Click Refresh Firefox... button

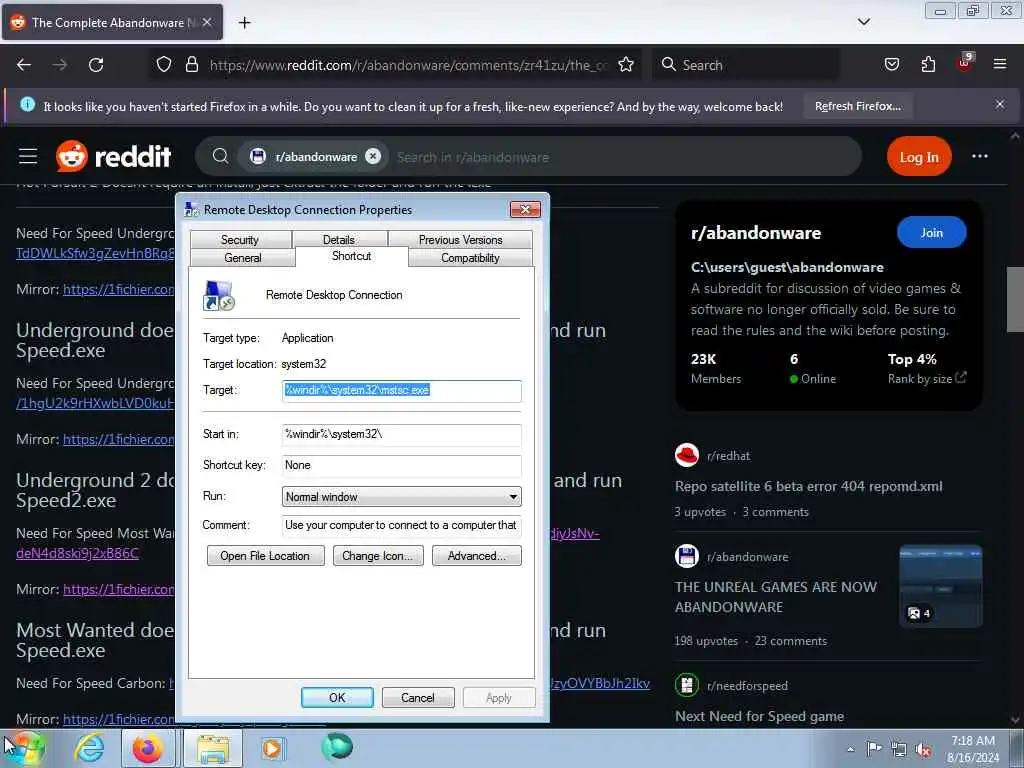click(x=857, y=106)
